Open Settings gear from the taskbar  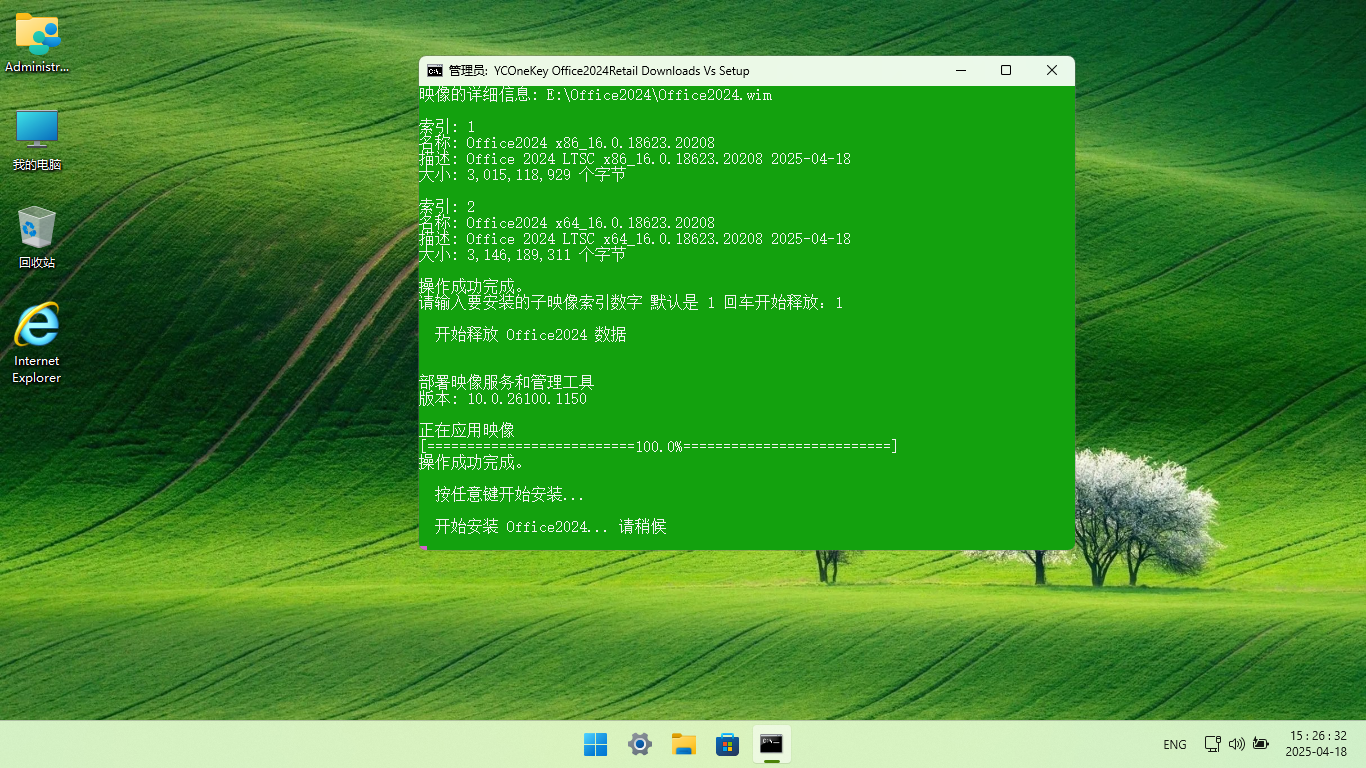pyautogui.click(x=640, y=744)
